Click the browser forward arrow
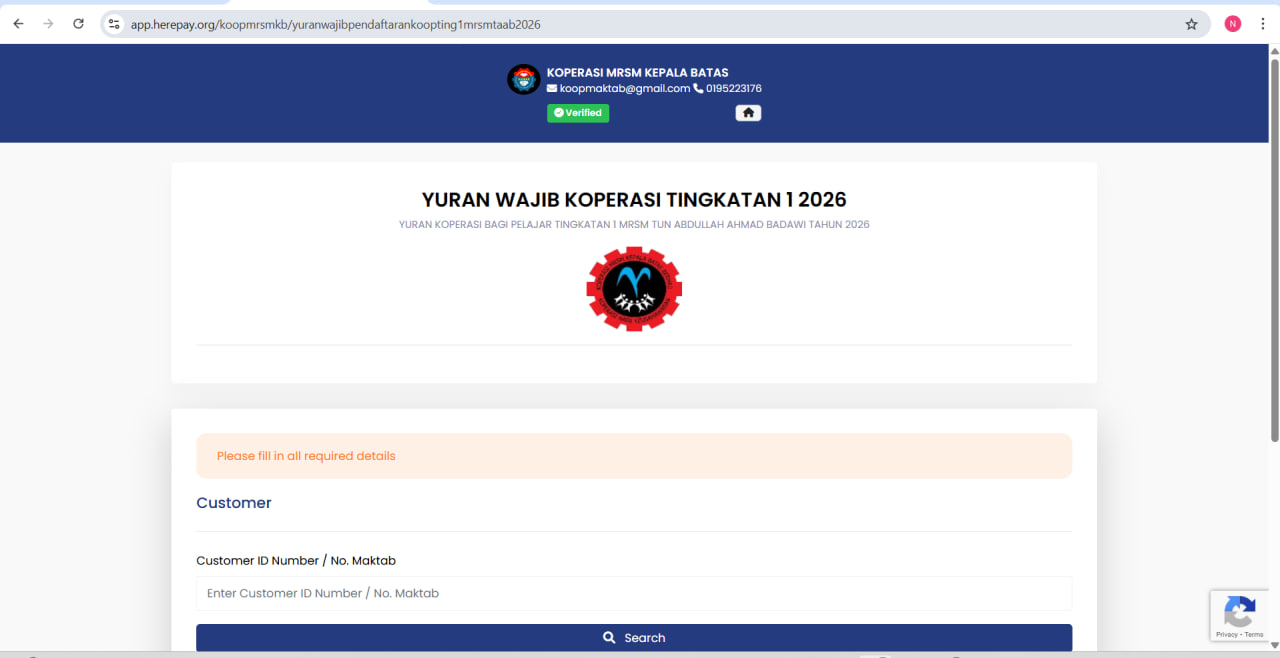This screenshot has width=1280, height=658. (x=48, y=24)
